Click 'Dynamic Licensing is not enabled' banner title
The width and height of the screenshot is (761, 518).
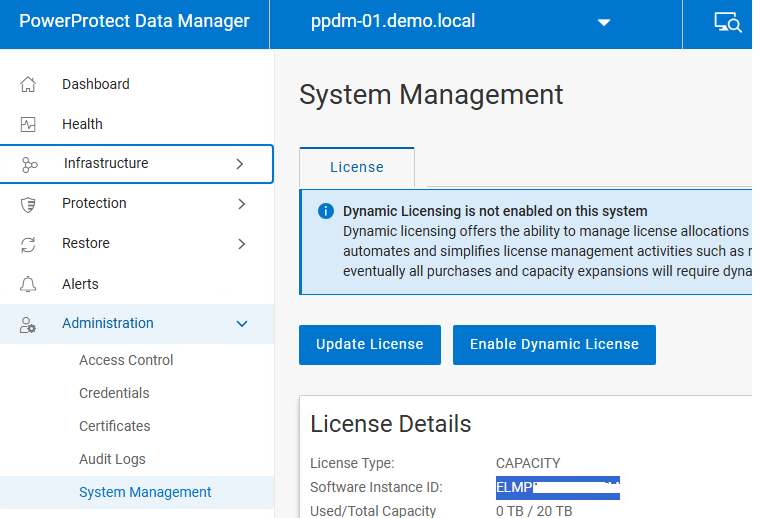(495, 211)
